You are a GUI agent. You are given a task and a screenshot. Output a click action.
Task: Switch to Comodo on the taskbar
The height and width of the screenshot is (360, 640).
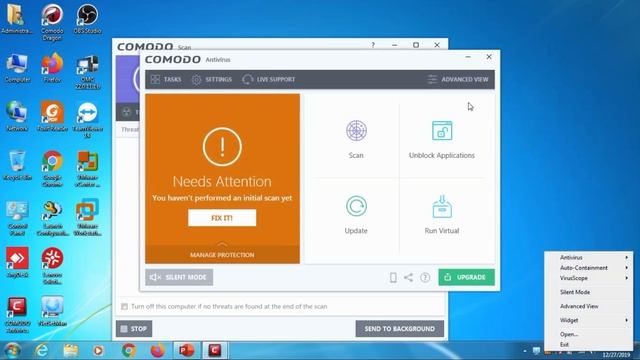[x=215, y=351]
